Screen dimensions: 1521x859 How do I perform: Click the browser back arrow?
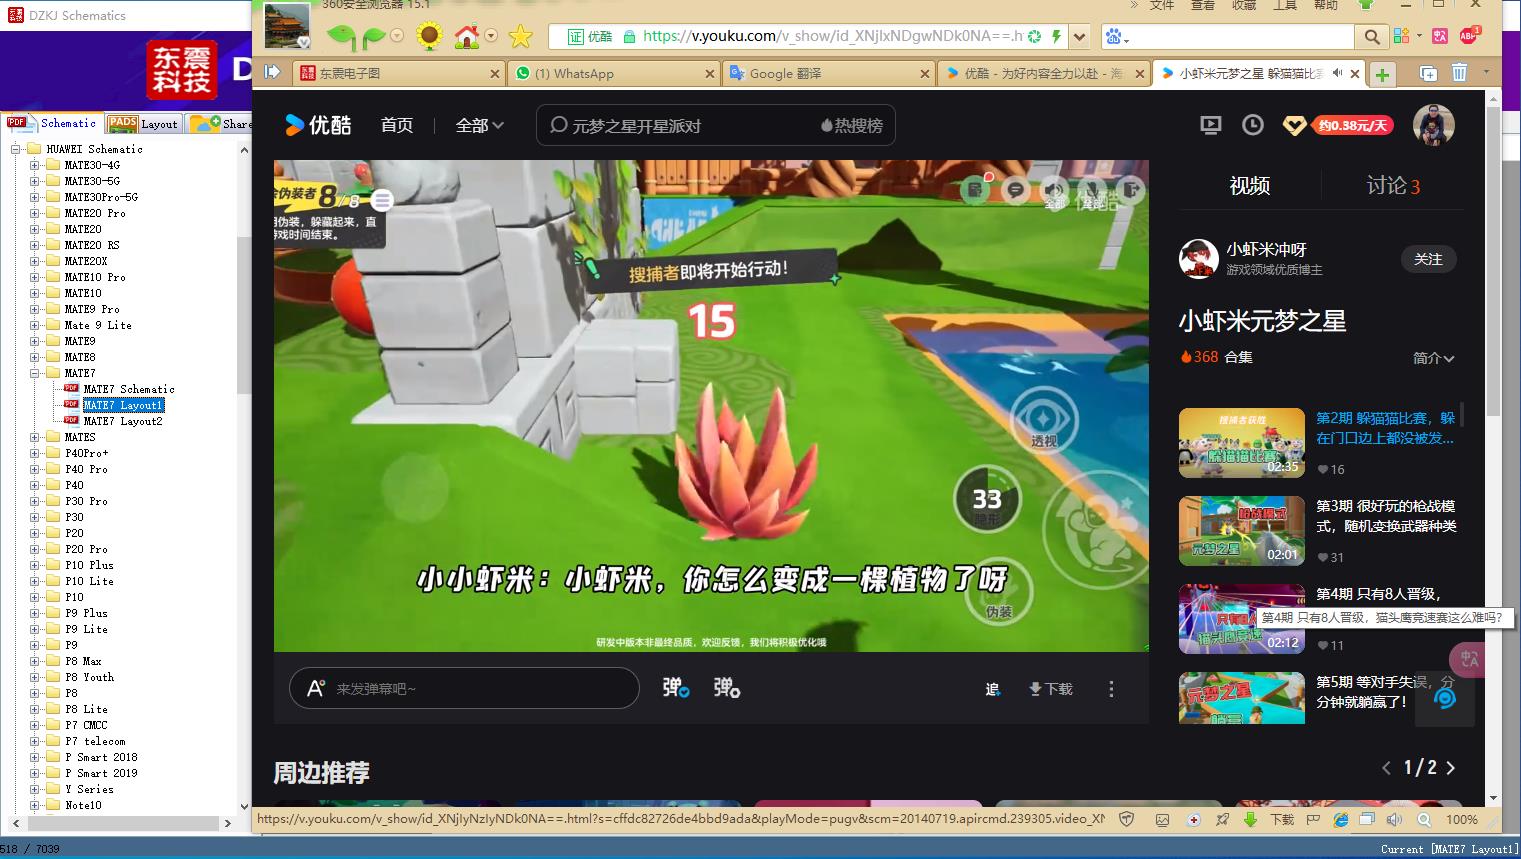point(341,37)
